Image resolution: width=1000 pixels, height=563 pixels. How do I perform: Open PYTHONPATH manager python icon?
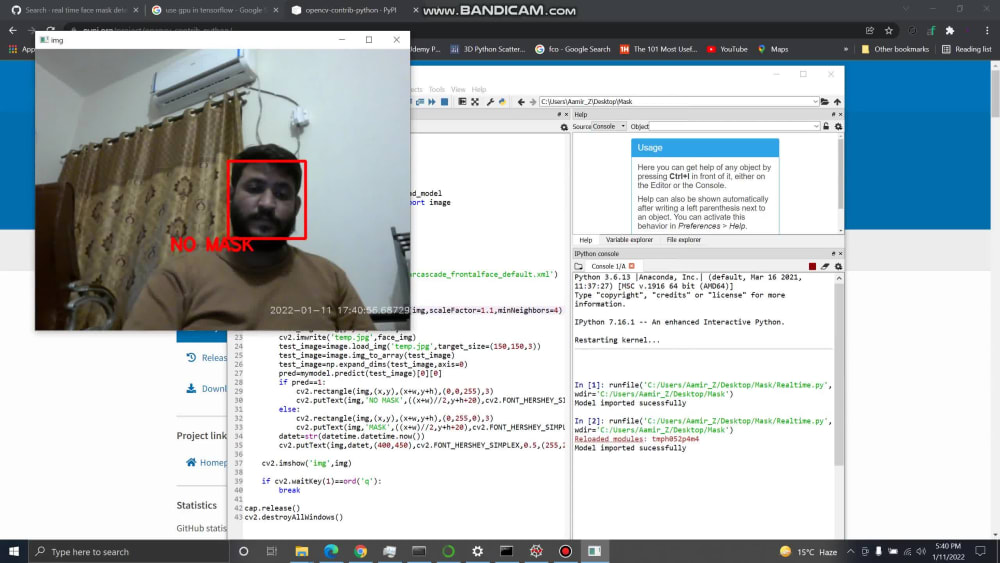(503, 101)
